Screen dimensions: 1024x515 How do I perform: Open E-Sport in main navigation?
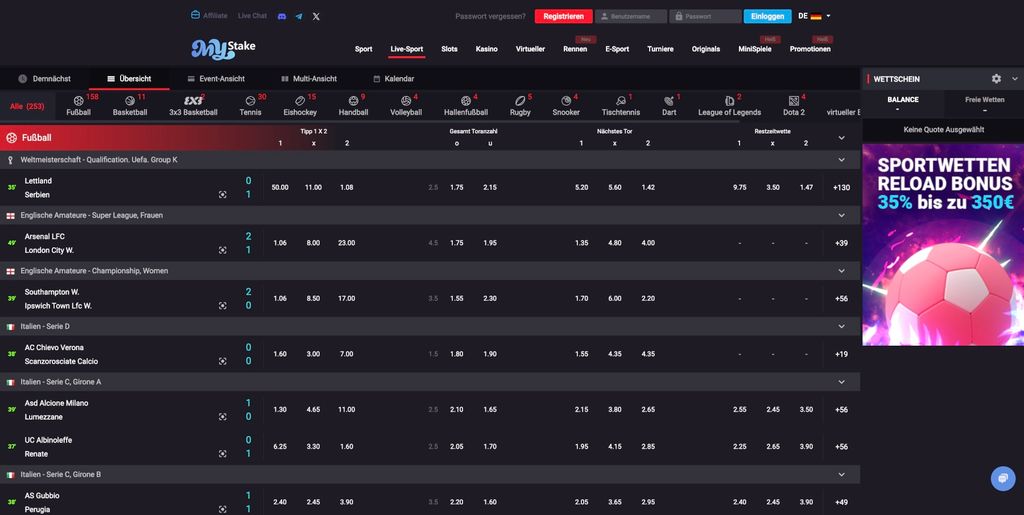coord(617,49)
